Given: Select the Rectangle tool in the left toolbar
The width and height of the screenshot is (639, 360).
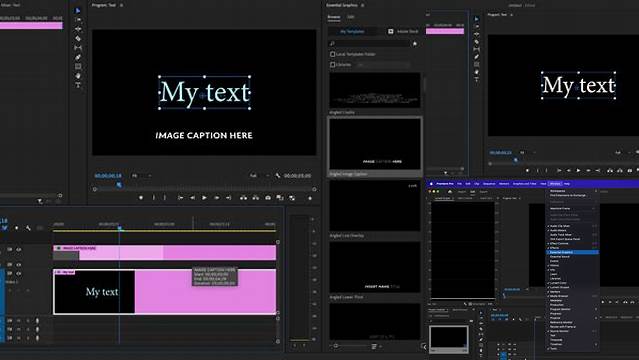Looking at the screenshot, I should (x=78, y=66).
